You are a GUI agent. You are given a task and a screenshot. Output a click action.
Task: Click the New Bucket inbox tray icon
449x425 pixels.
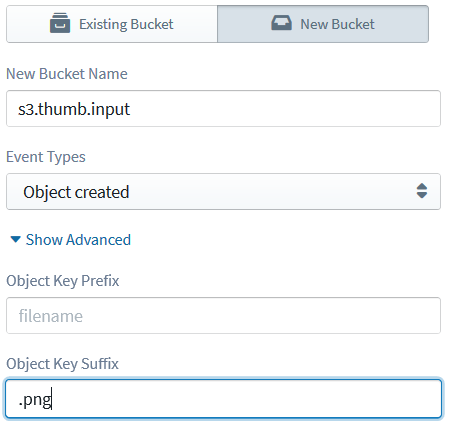pyautogui.click(x=281, y=23)
